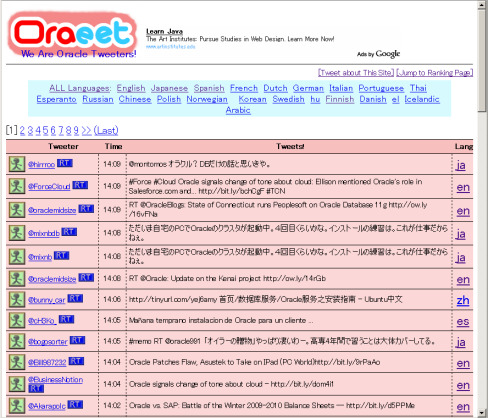Viewport: 488px width, 418px height.
Task: Filter tweets by Arabic
Action: pos(238,110)
